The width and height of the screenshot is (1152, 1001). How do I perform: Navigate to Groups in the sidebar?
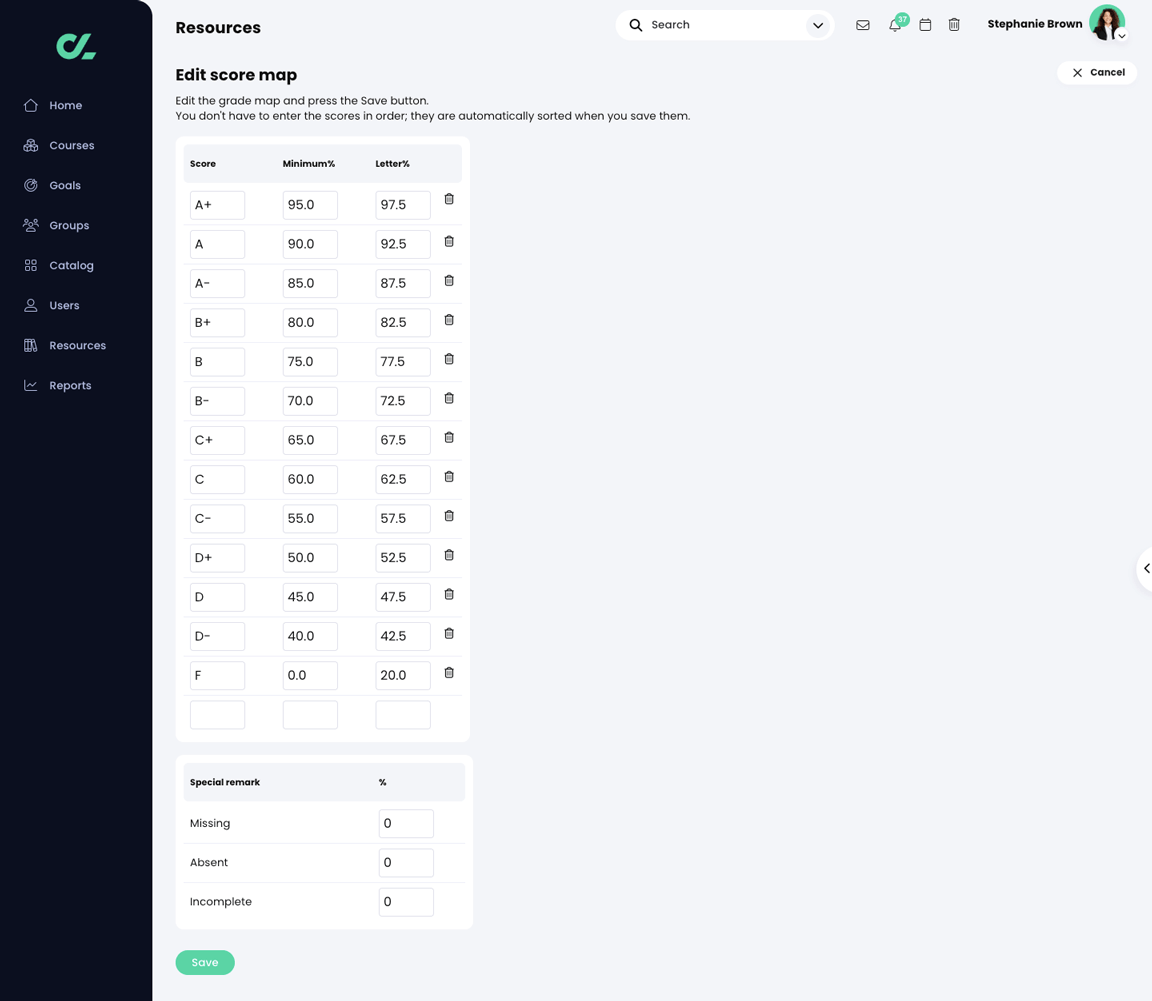click(57, 226)
